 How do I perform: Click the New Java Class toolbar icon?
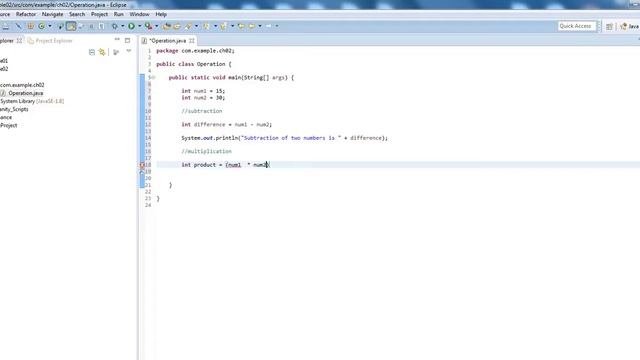pos(41,26)
